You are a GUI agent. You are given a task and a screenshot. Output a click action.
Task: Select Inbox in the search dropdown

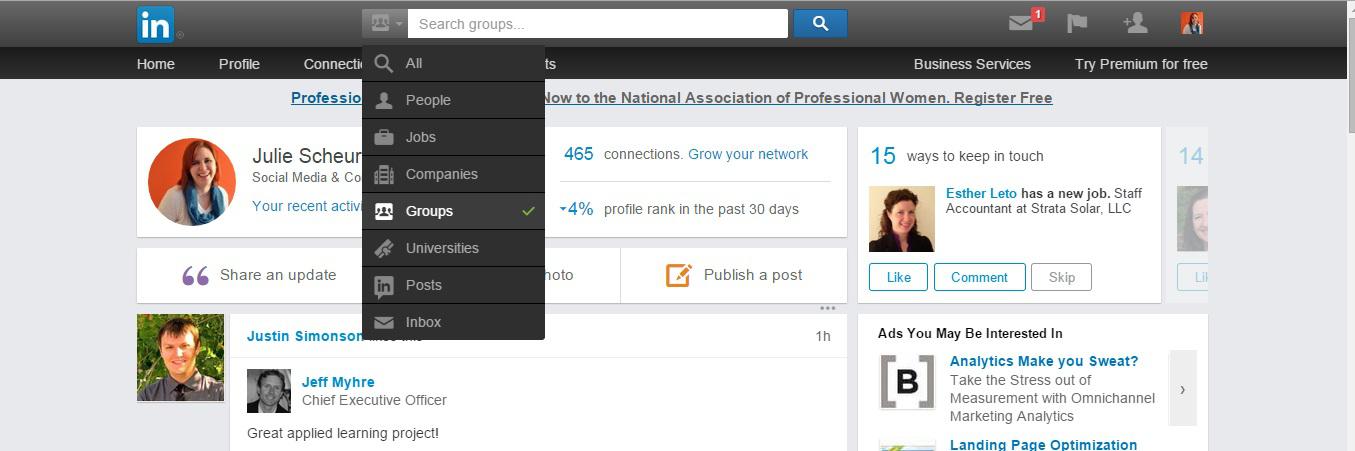coord(454,322)
